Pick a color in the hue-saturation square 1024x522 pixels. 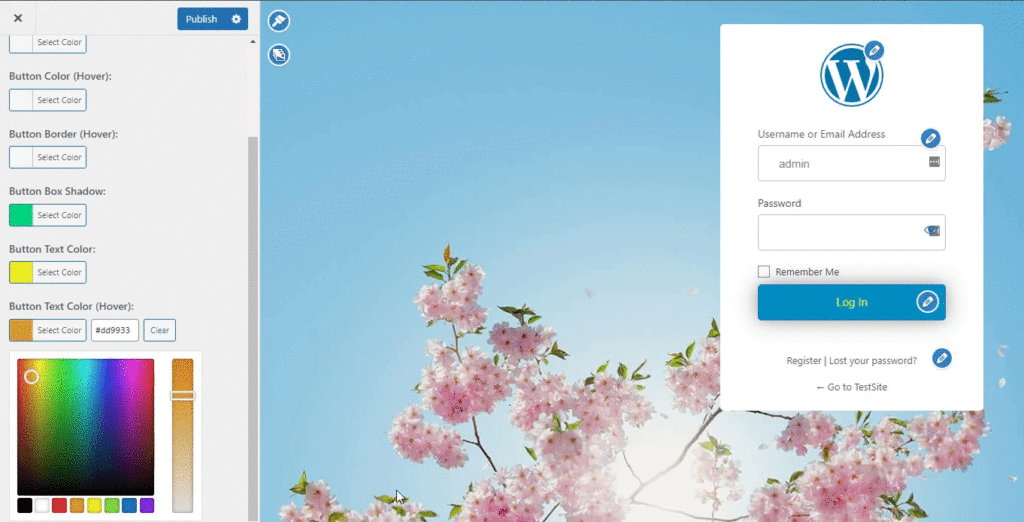click(x=86, y=427)
